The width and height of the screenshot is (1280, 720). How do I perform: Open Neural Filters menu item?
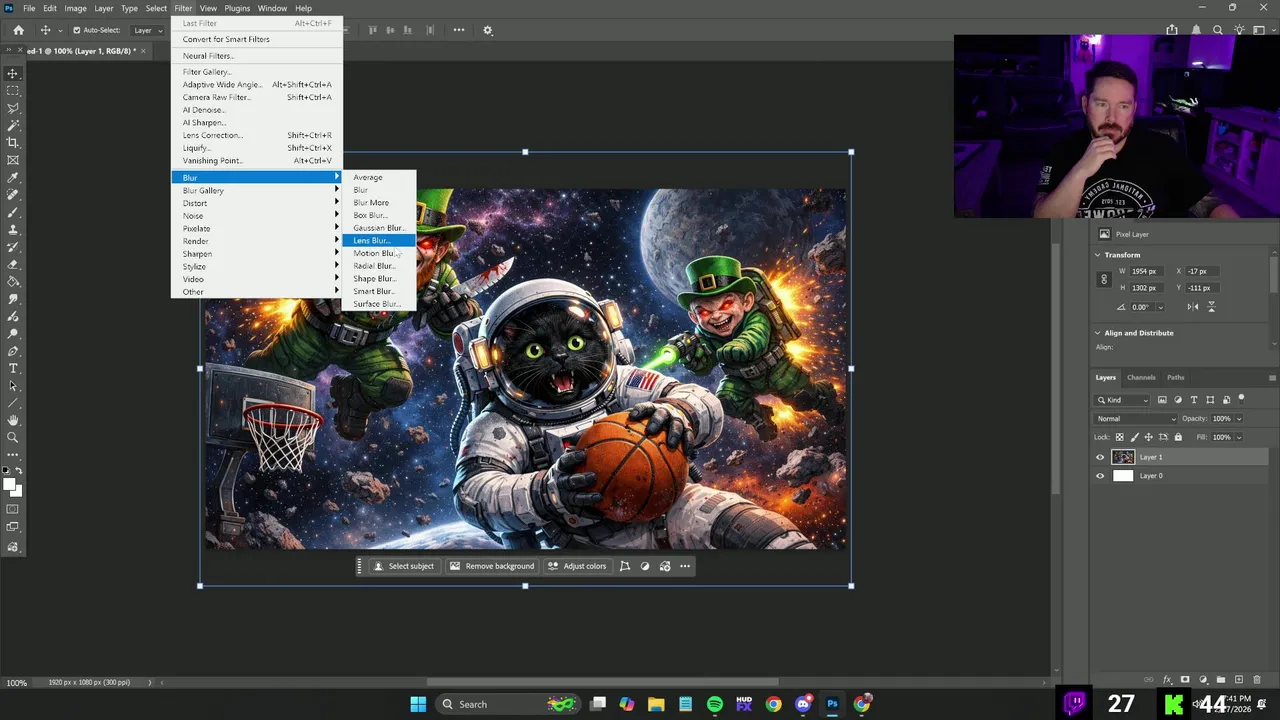pos(257,56)
